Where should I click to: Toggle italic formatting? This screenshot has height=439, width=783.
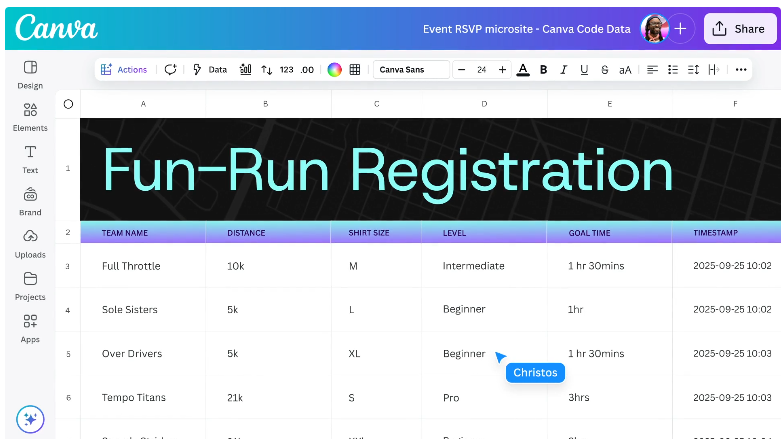(x=564, y=70)
